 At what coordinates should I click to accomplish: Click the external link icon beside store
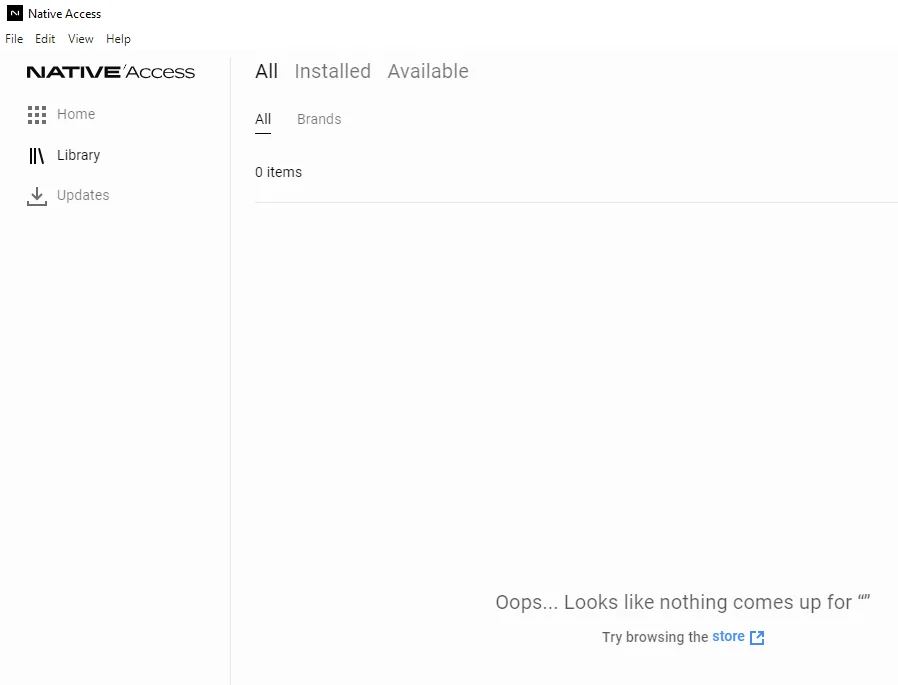[757, 637]
